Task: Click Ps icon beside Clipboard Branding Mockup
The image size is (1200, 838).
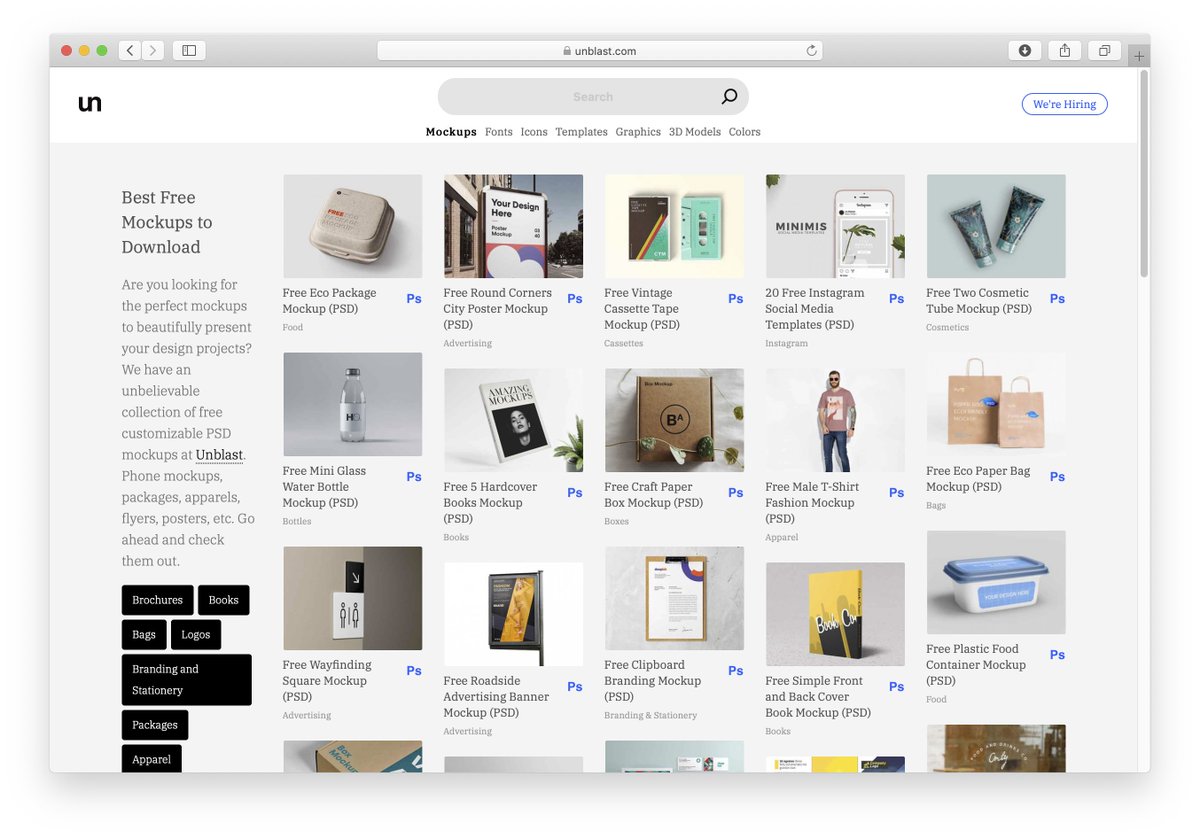Action: (x=736, y=670)
